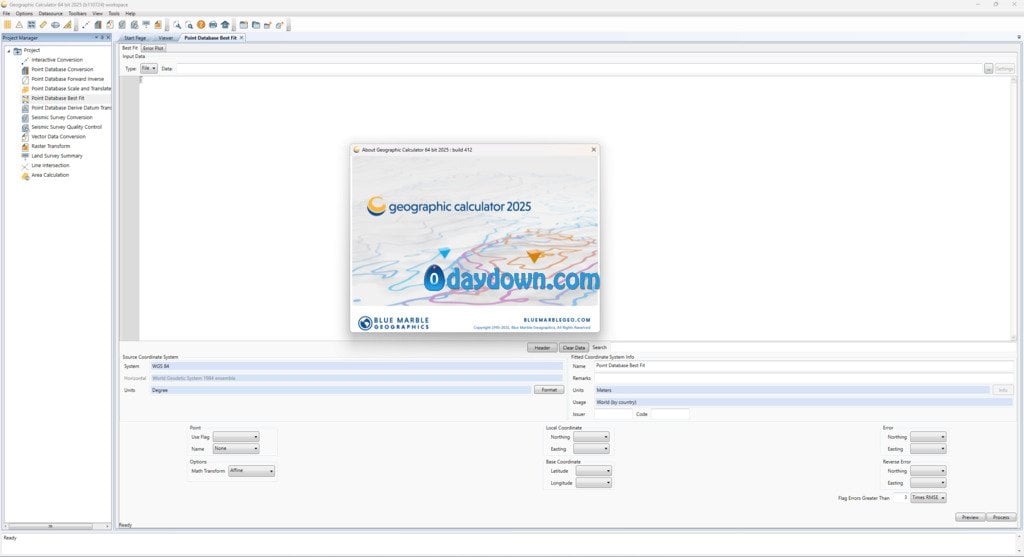1024x557 pixels.
Task: Select Seismic Survey Conversion in the project tree
Action: [x=62, y=118]
